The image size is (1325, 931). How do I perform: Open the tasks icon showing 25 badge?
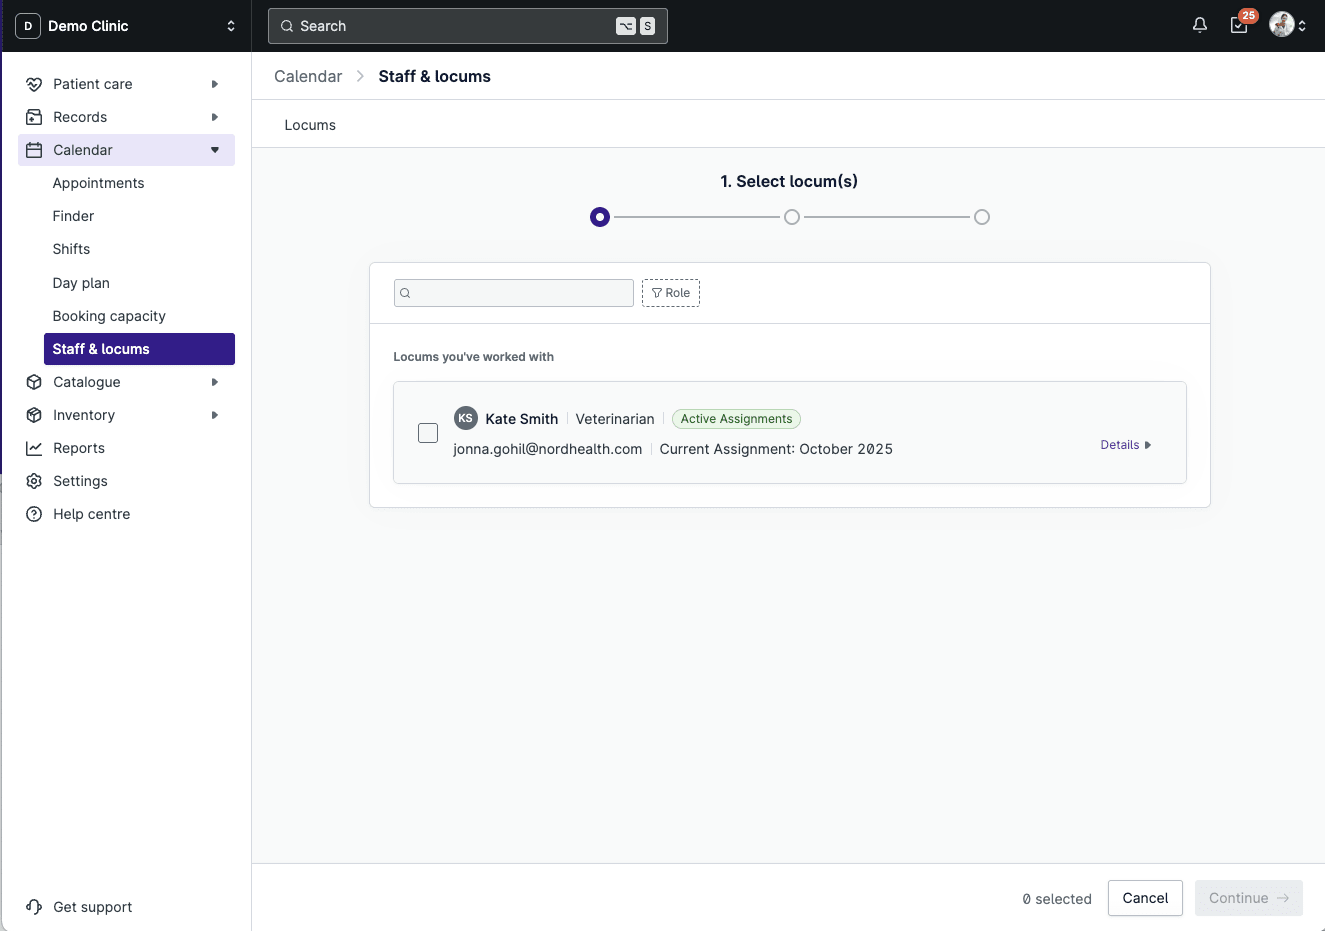click(x=1239, y=25)
